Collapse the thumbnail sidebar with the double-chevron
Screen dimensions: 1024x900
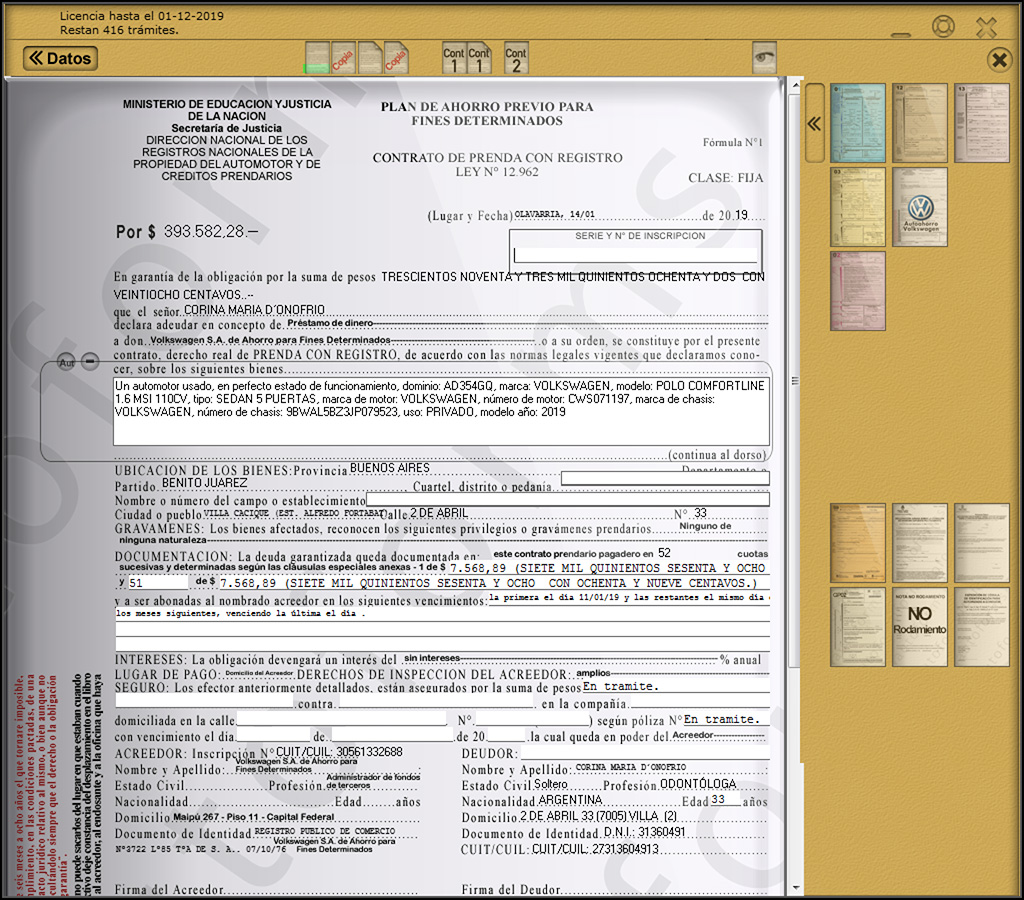(814, 122)
